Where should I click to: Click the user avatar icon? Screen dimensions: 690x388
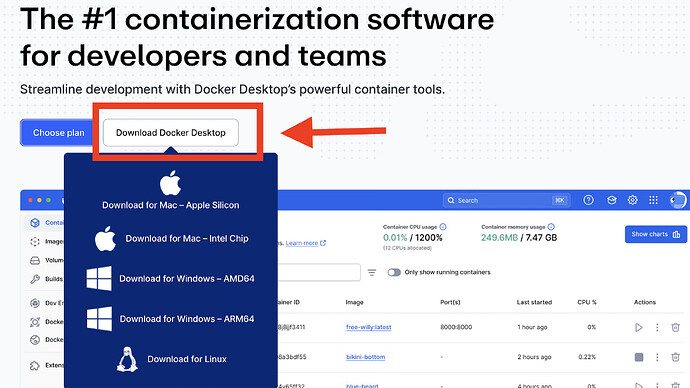click(x=678, y=200)
